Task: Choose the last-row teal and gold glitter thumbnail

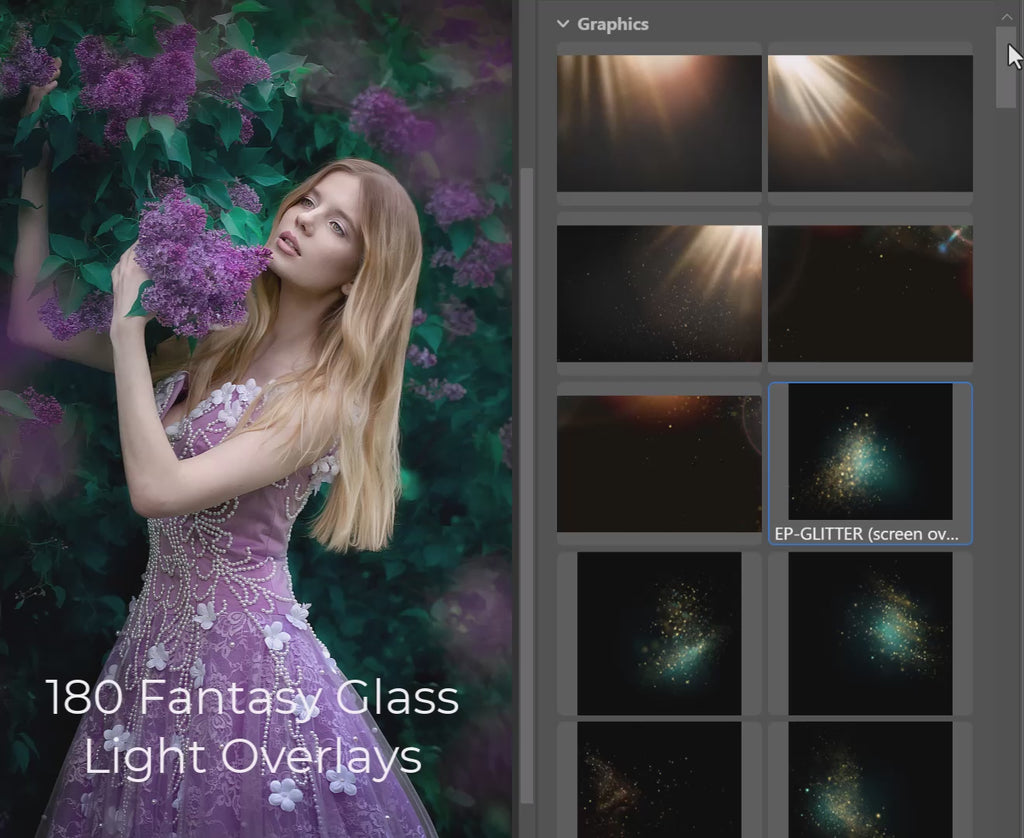Action: pos(870,780)
